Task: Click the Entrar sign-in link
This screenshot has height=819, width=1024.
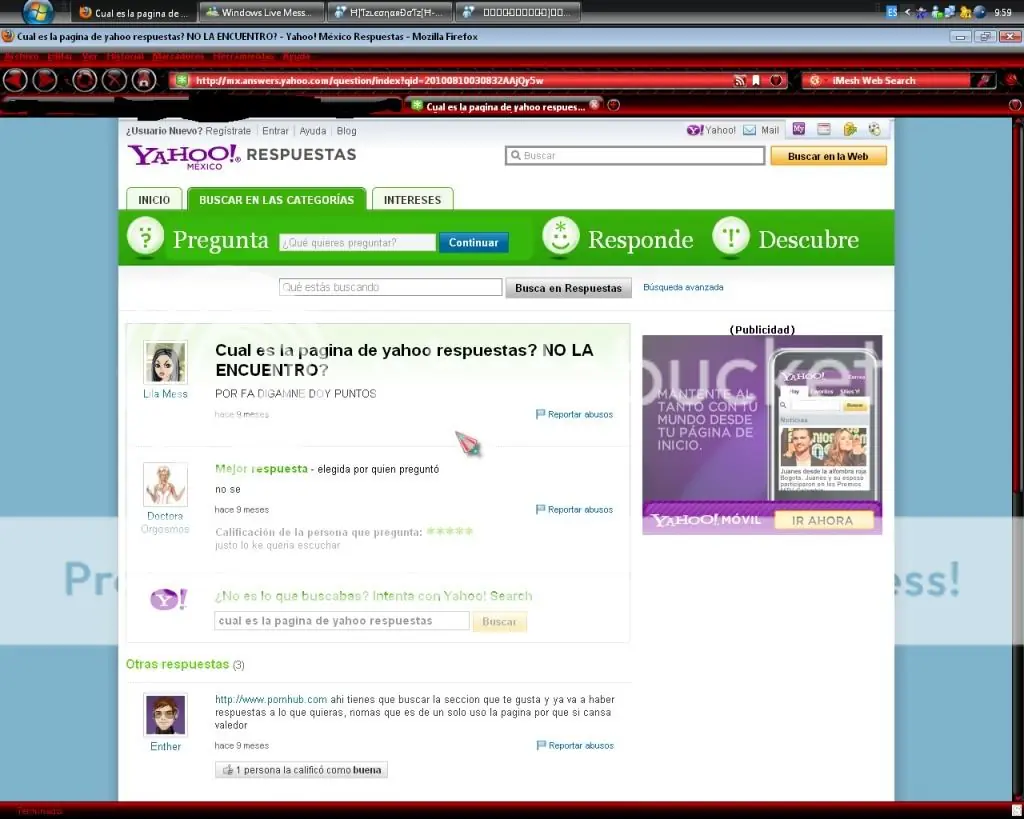Action: click(x=275, y=131)
